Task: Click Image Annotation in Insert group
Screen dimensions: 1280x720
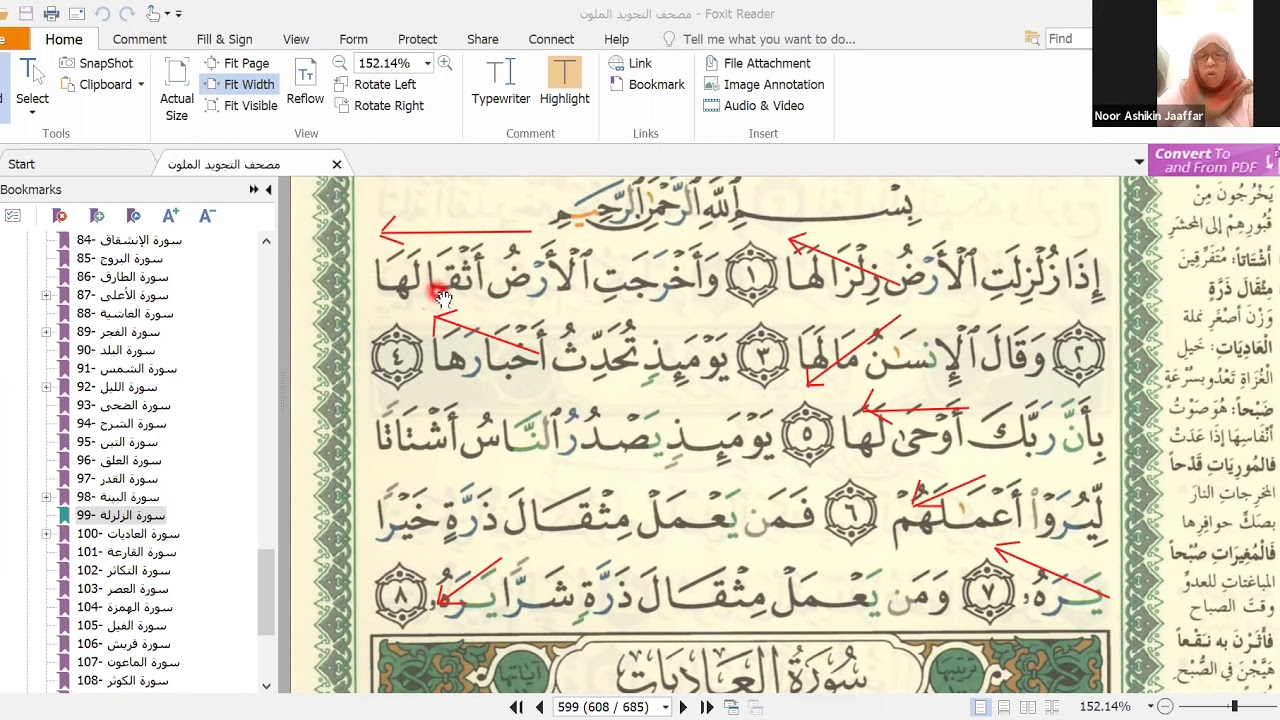Action: coord(764,84)
